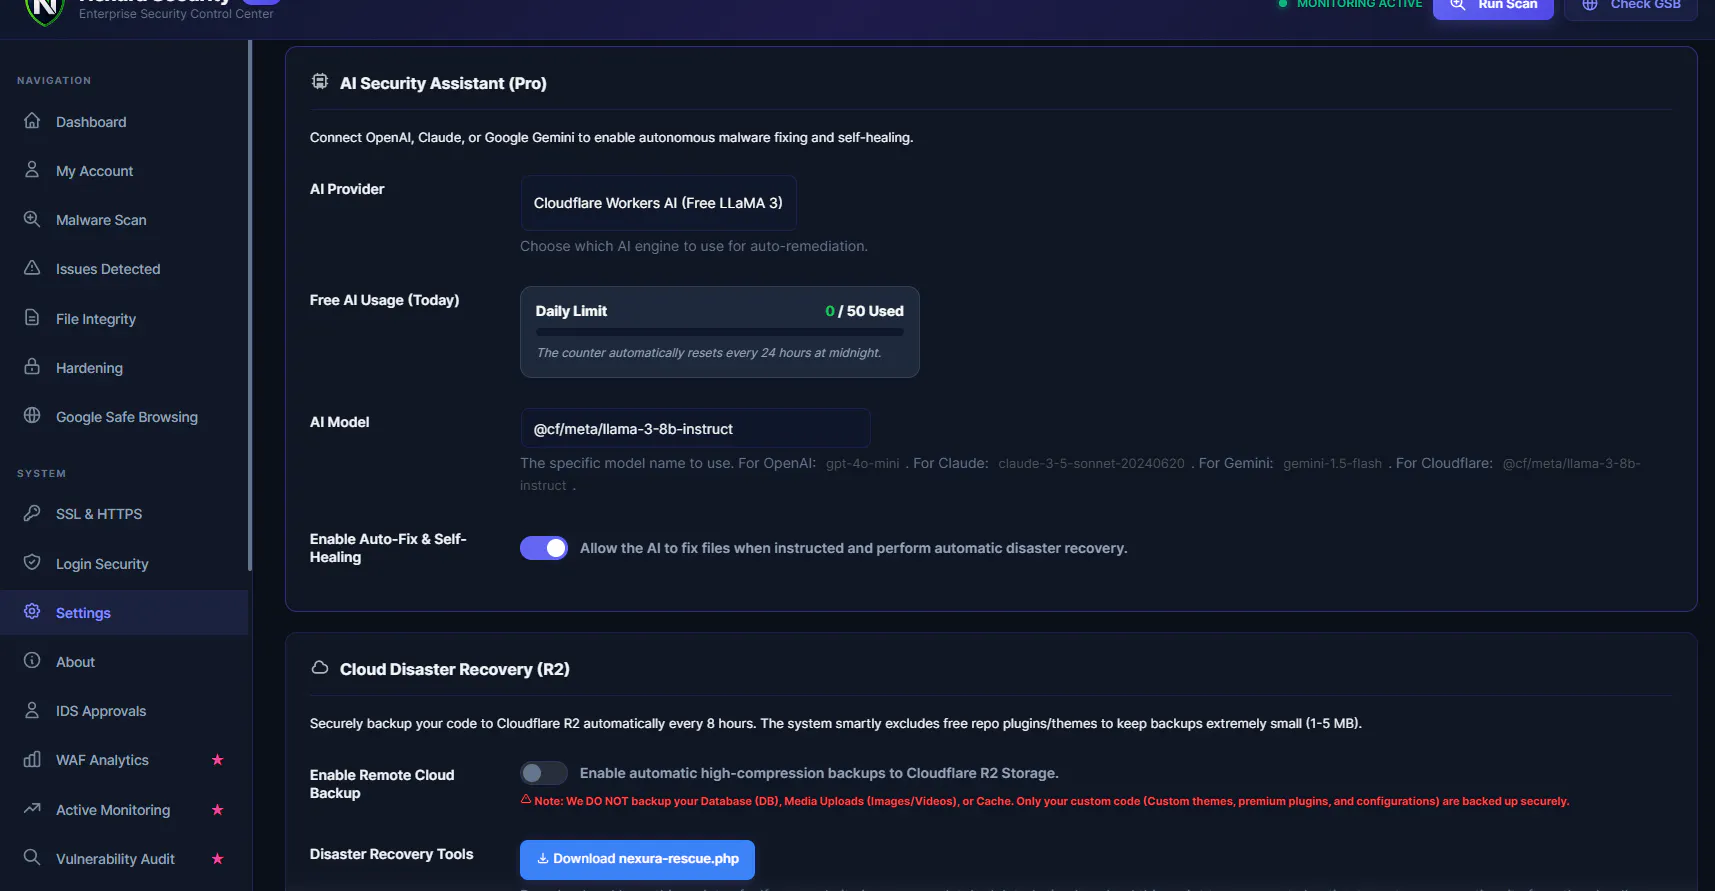Open the About page
This screenshot has height=891, width=1715.
(124, 662)
